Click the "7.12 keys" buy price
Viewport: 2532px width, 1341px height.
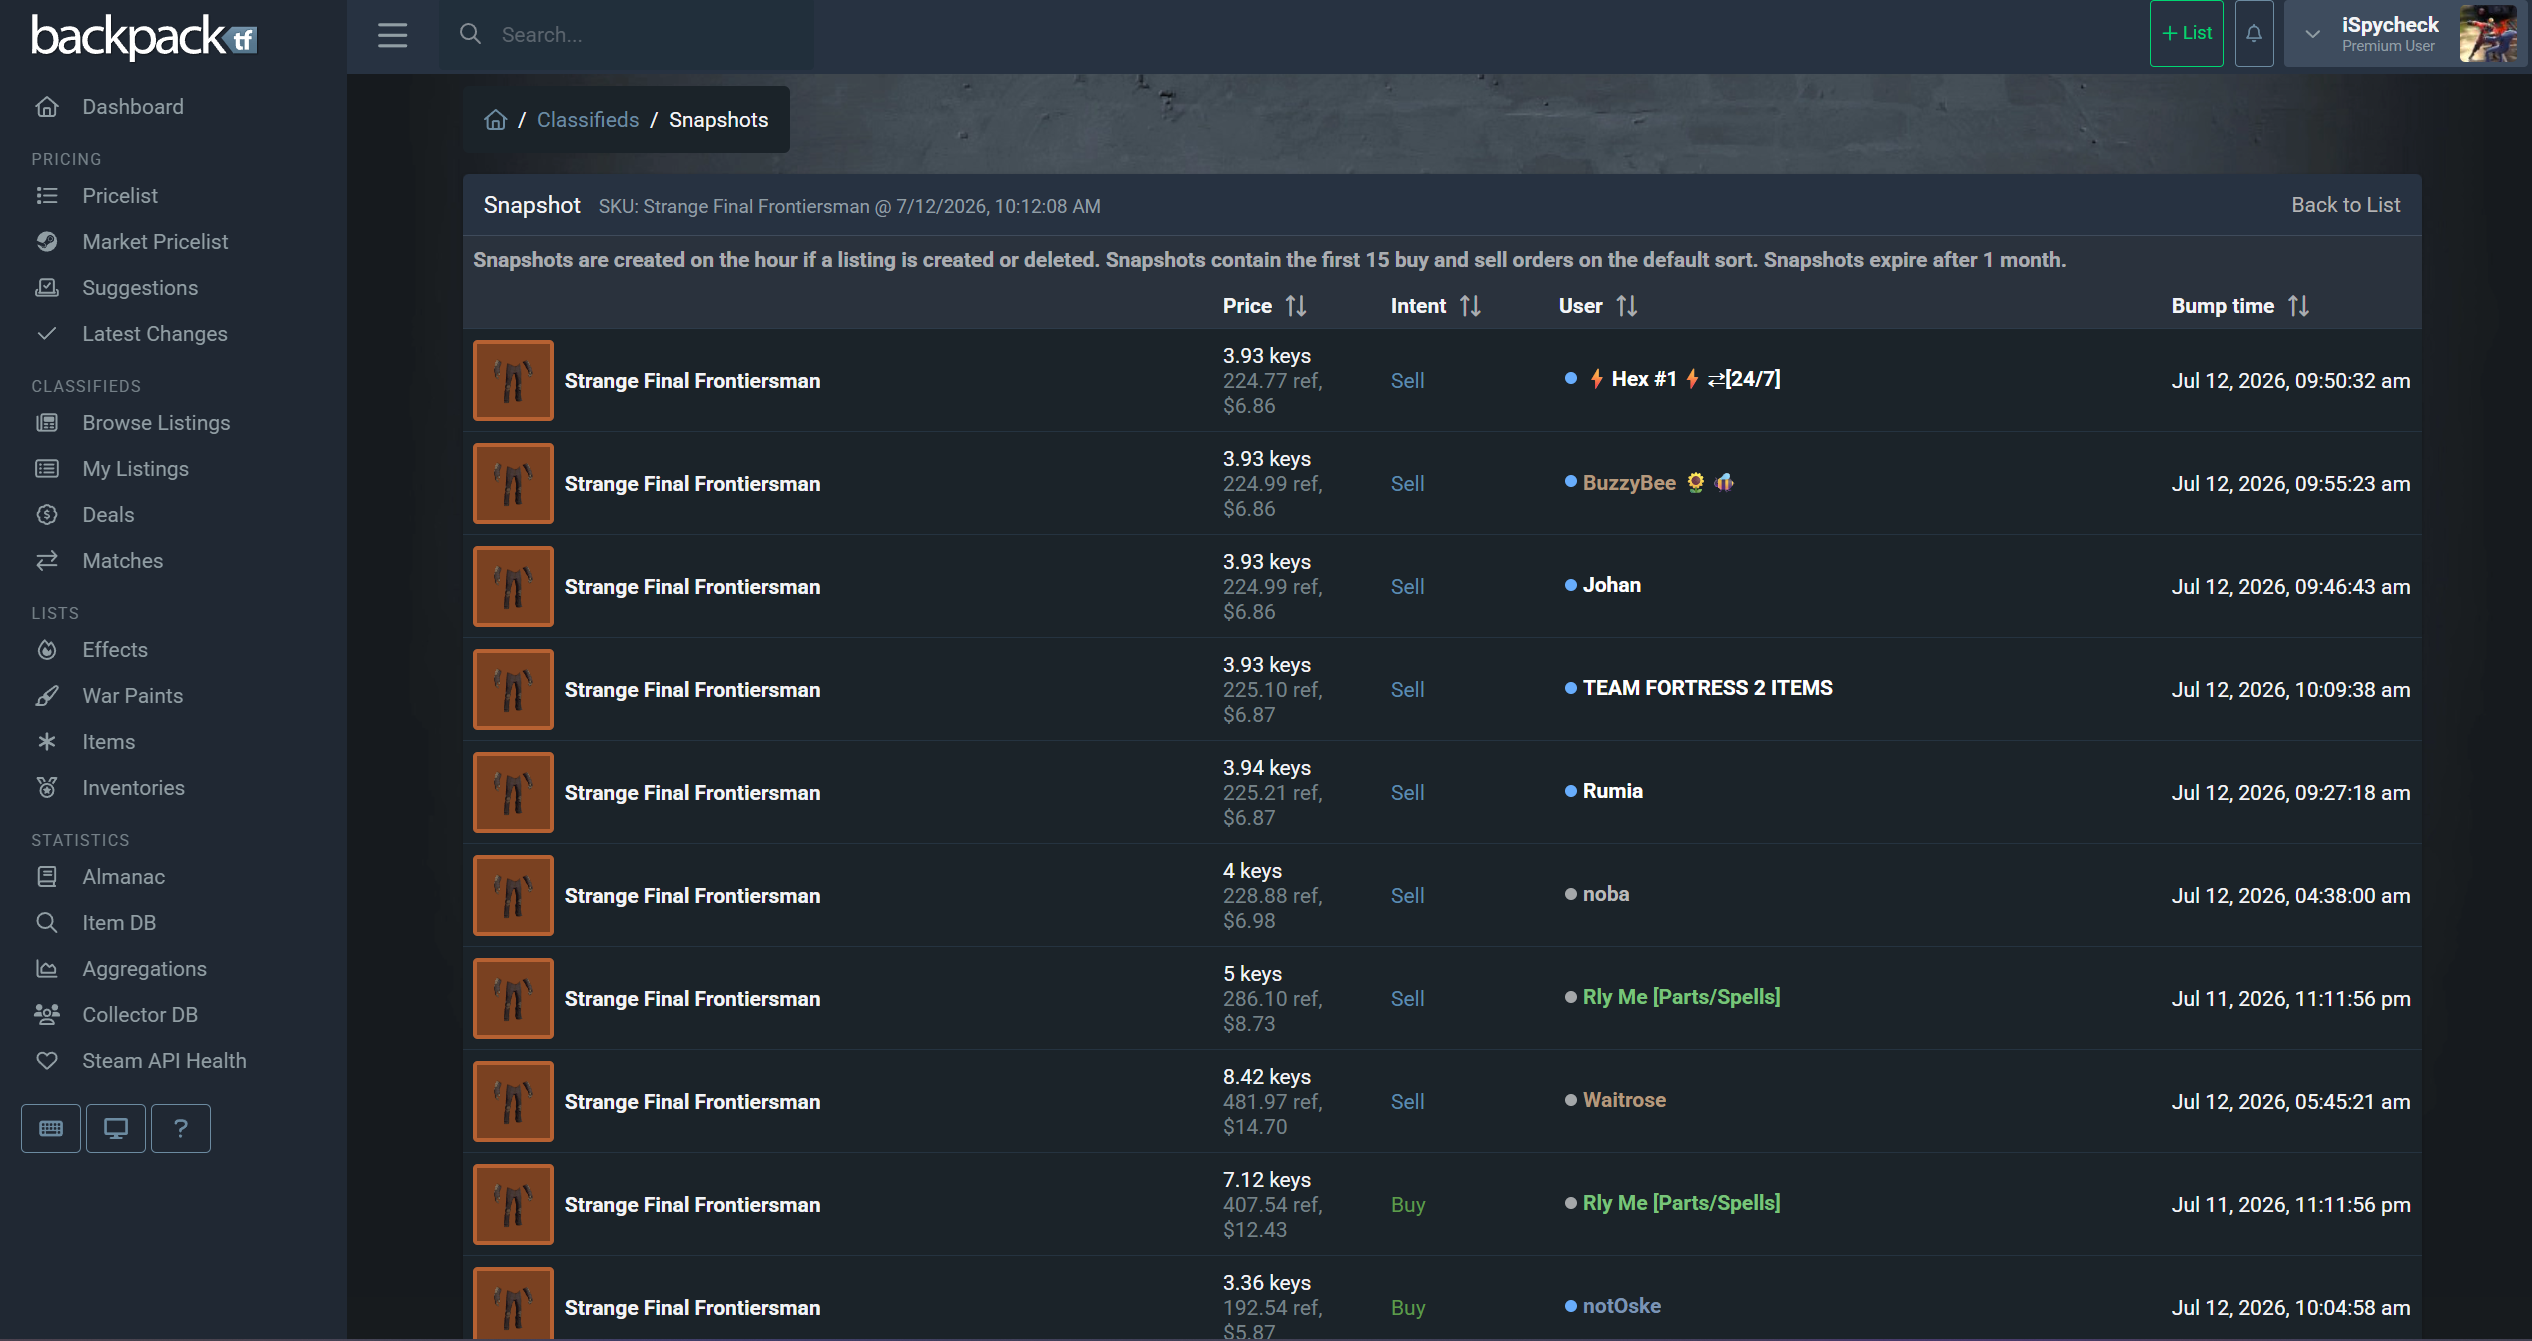pos(1267,1180)
